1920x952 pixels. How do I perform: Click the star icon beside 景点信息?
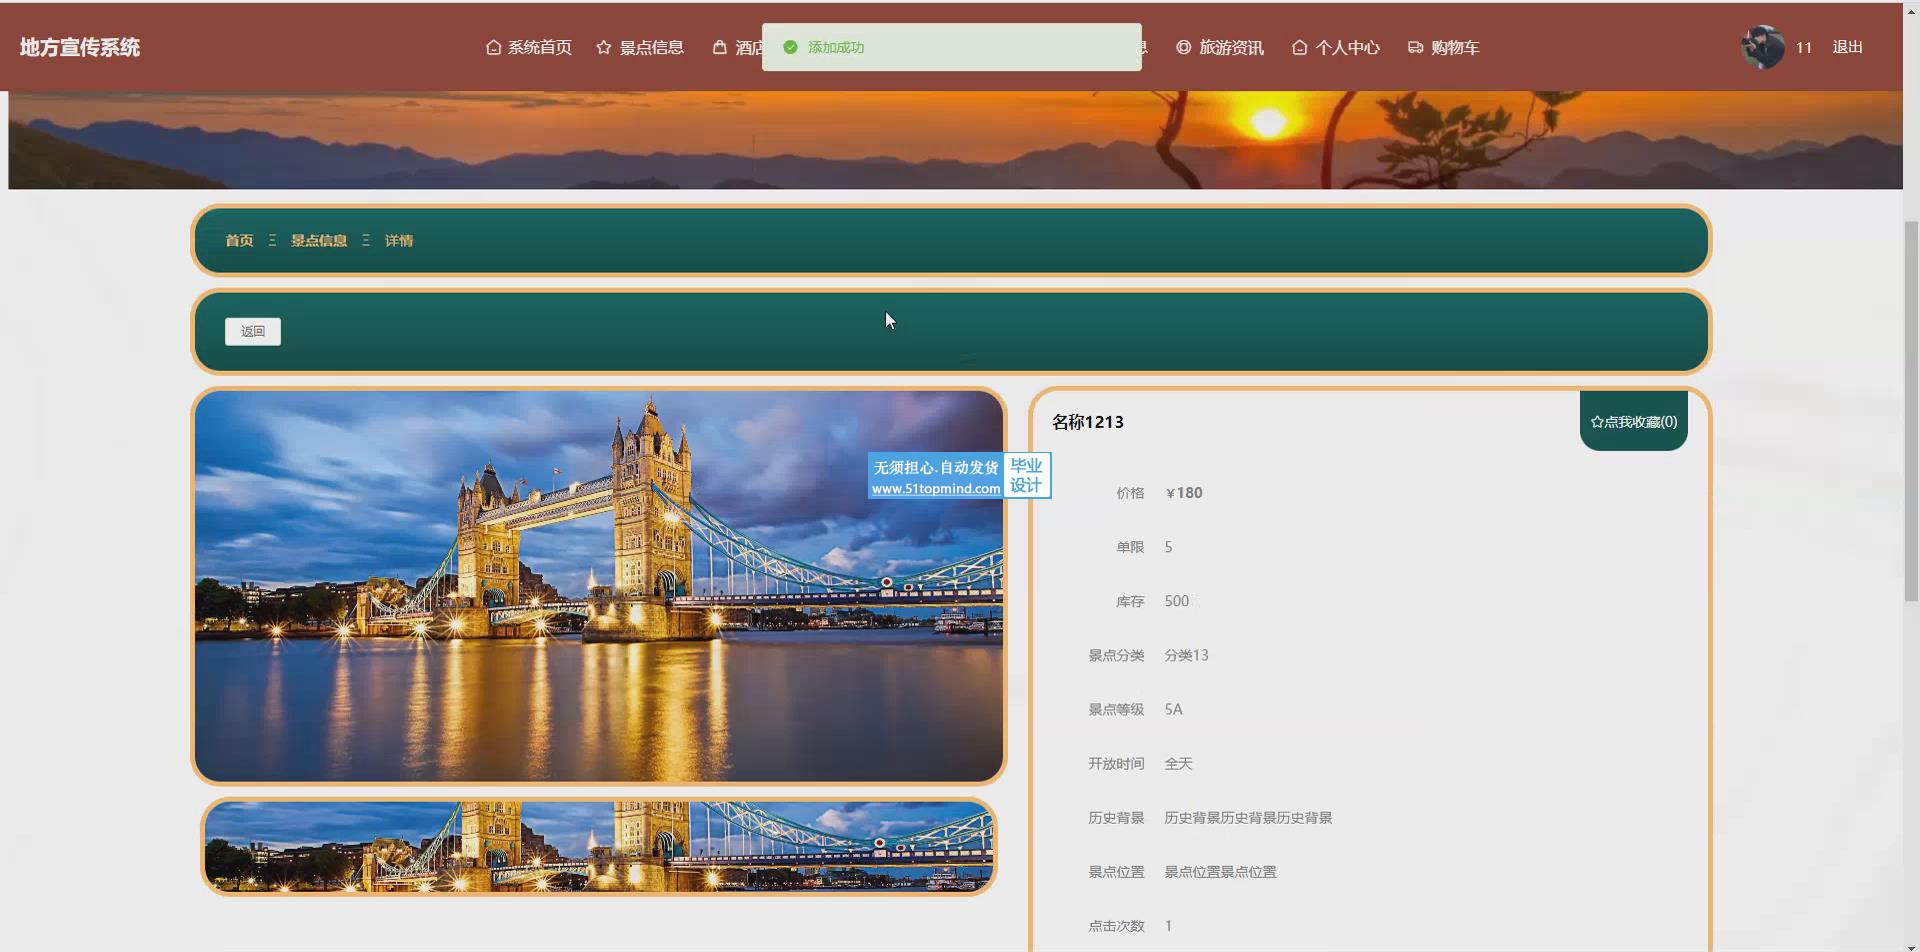point(604,47)
